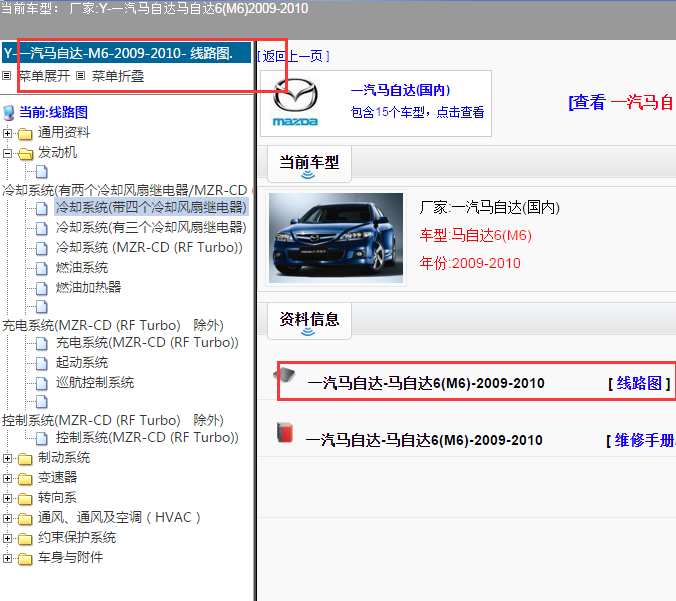
Task: Click 菜单展开 to expand menu
Action: [44, 76]
